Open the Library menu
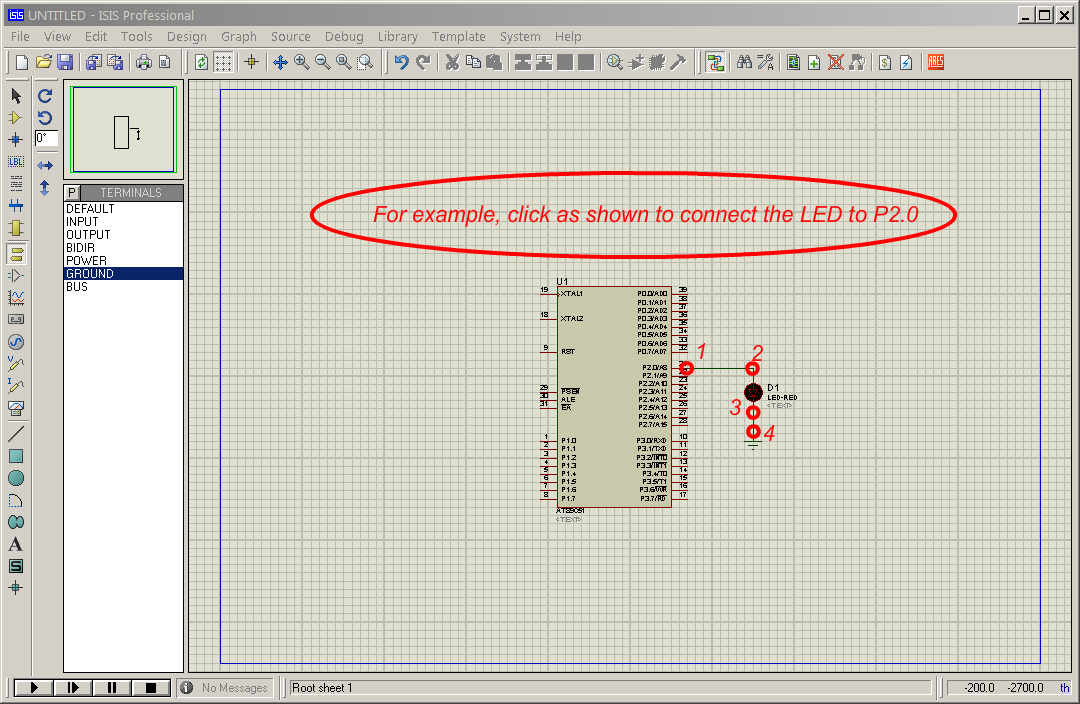Viewport: 1080px width, 704px height. coord(397,36)
